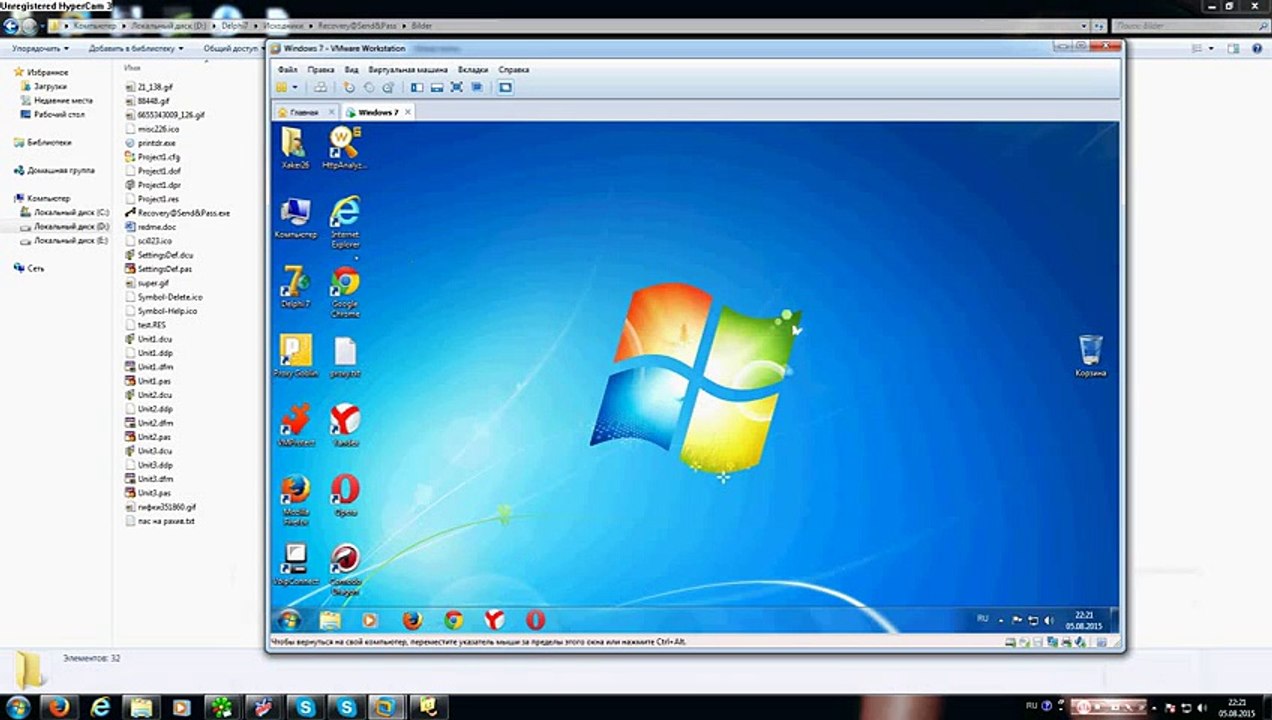Switch to the Главная tab
Screen dimensions: 1272x720
coord(303,113)
